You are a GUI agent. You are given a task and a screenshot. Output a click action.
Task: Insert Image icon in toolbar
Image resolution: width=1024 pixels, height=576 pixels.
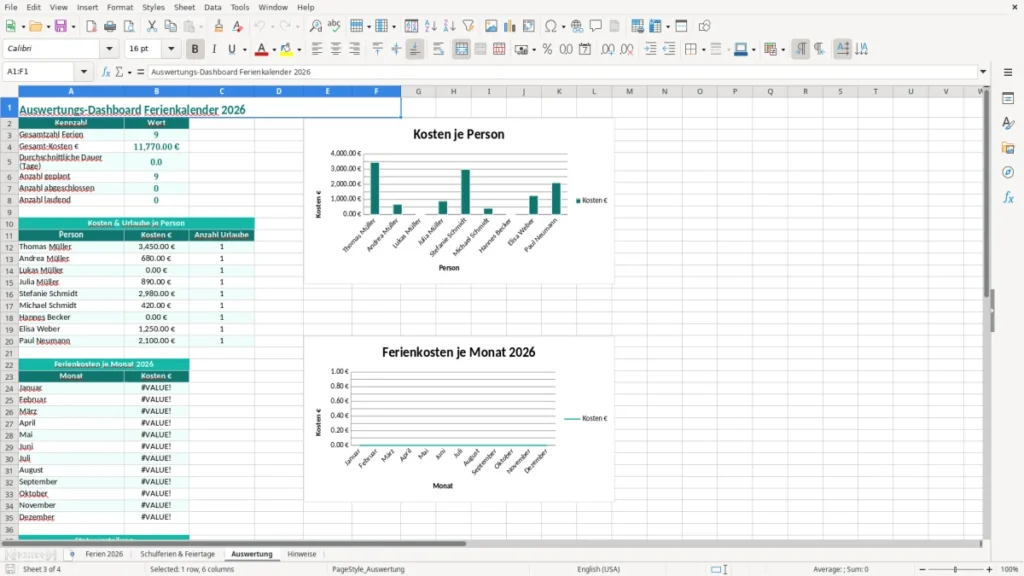491,26
